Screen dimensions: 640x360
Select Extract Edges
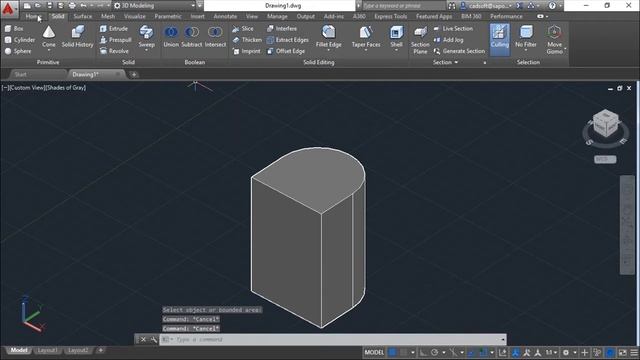click(287, 40)
